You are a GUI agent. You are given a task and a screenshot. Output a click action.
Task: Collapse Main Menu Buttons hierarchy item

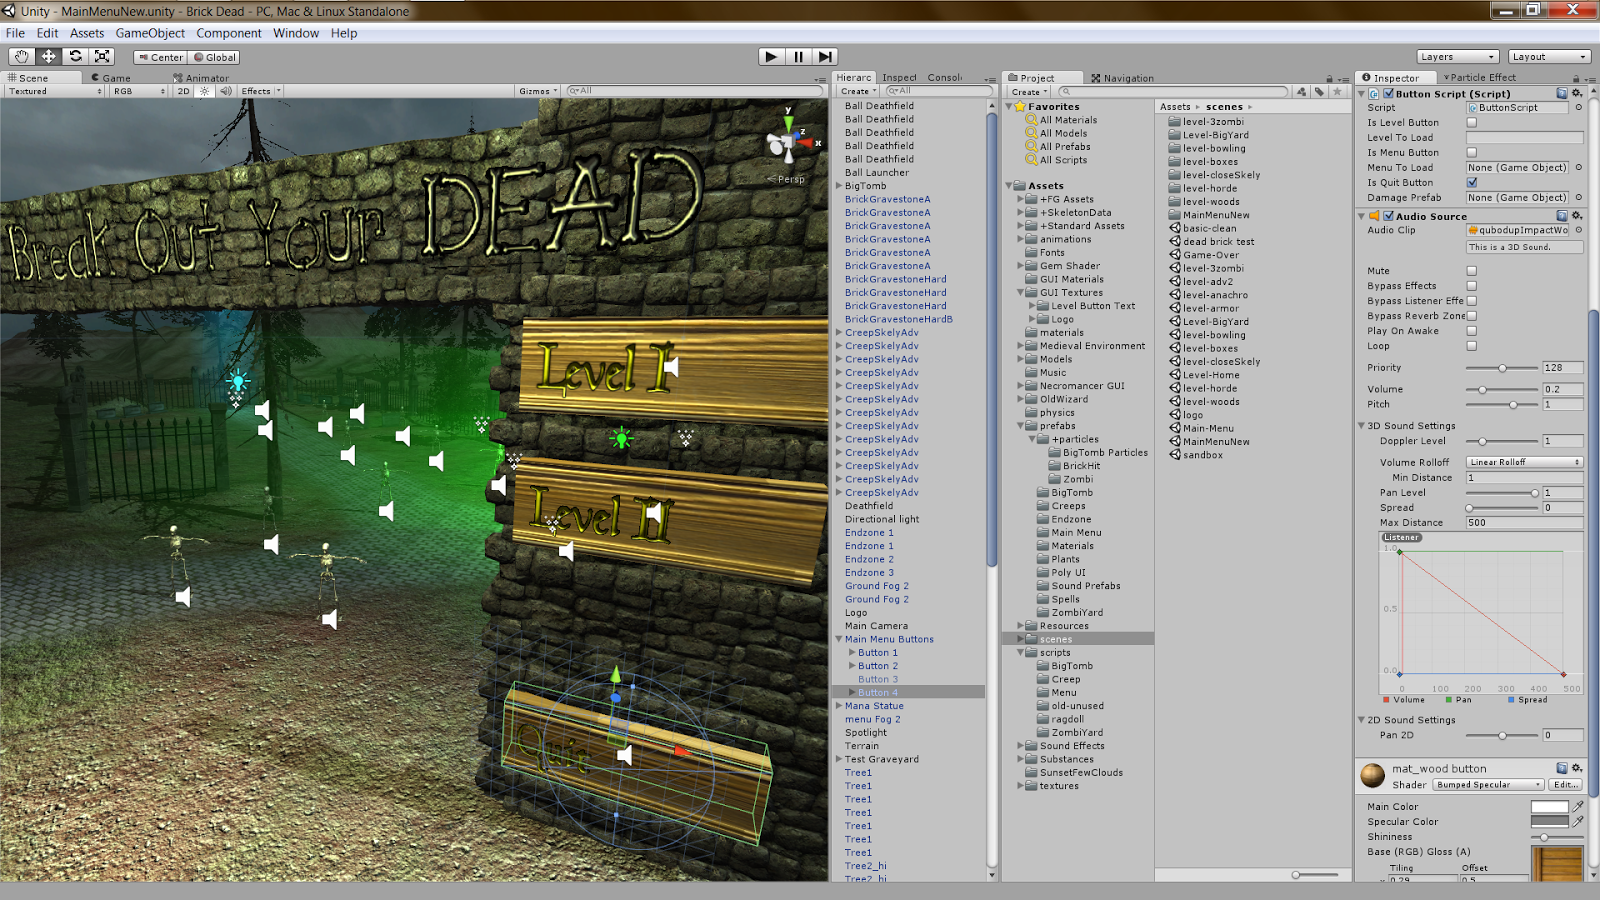click(839, 639)
